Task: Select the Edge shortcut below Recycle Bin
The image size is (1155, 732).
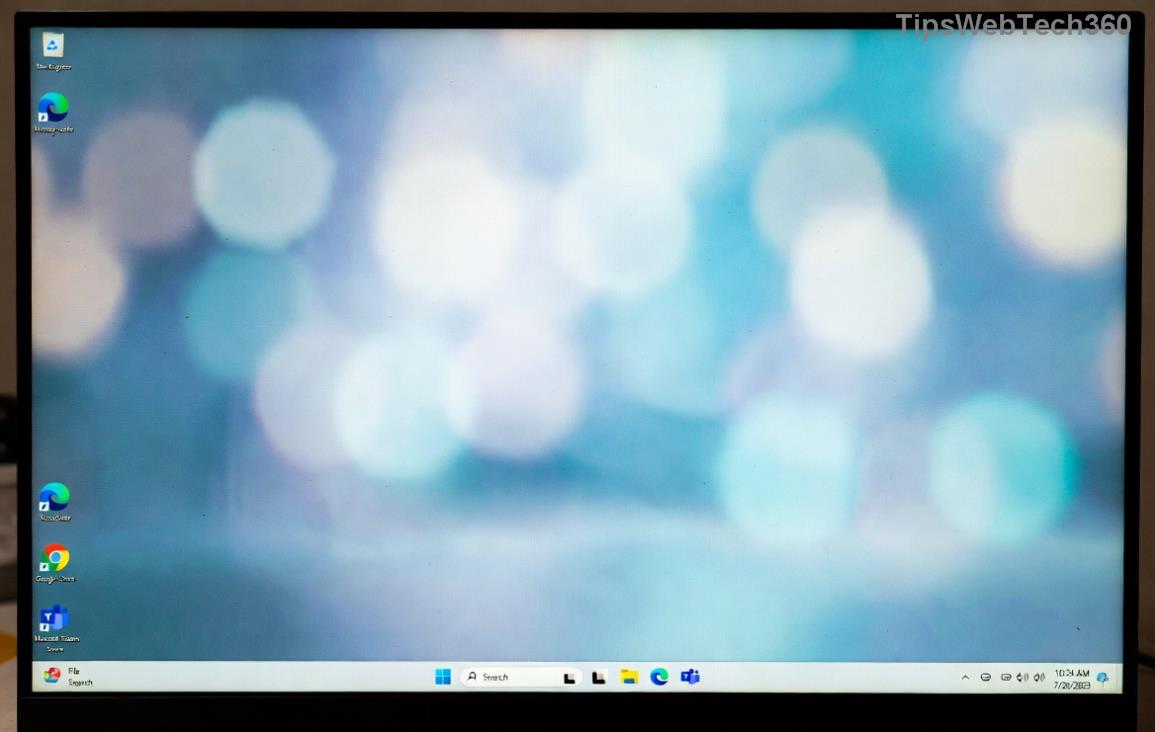Action: tap(53, 107)
